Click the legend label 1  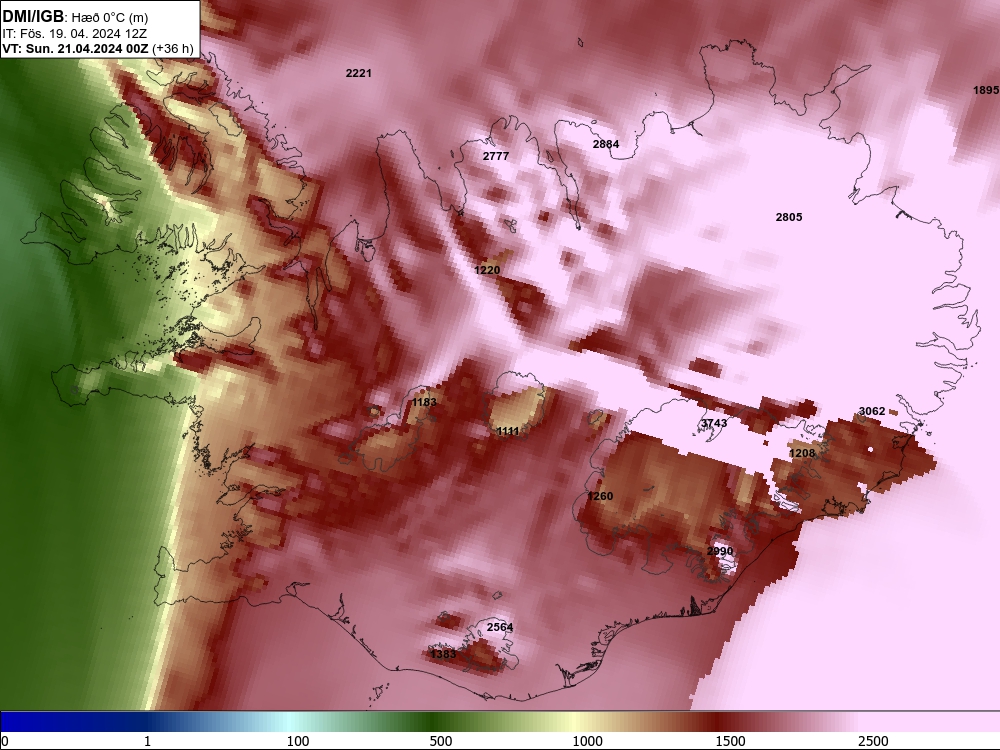(x=147, y=741)
